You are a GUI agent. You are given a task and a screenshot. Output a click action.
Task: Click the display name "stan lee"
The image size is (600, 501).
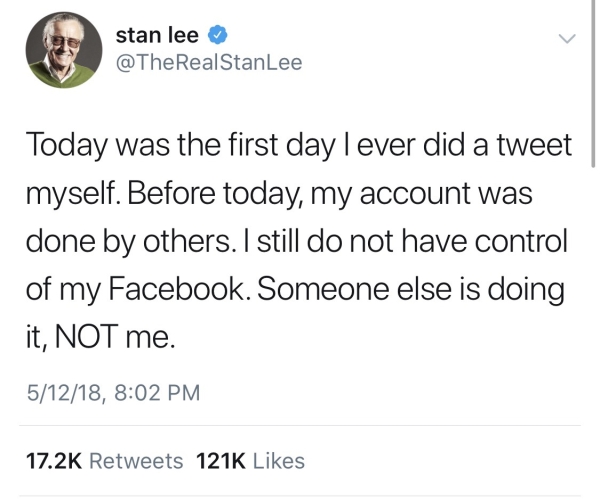tap(158, 35)
